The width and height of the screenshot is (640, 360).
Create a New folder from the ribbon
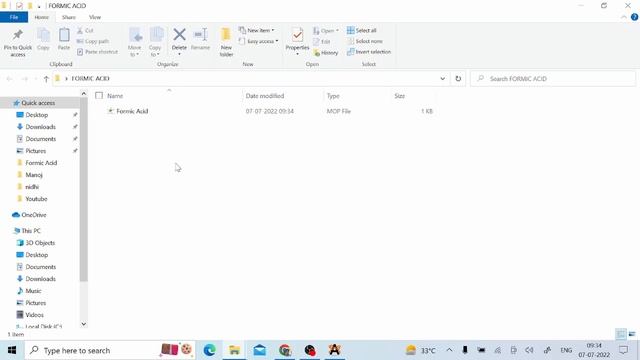coord(226,42)
